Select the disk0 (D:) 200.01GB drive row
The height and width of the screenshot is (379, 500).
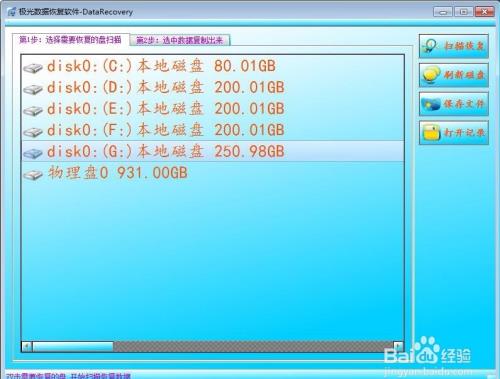click(213, 88)
